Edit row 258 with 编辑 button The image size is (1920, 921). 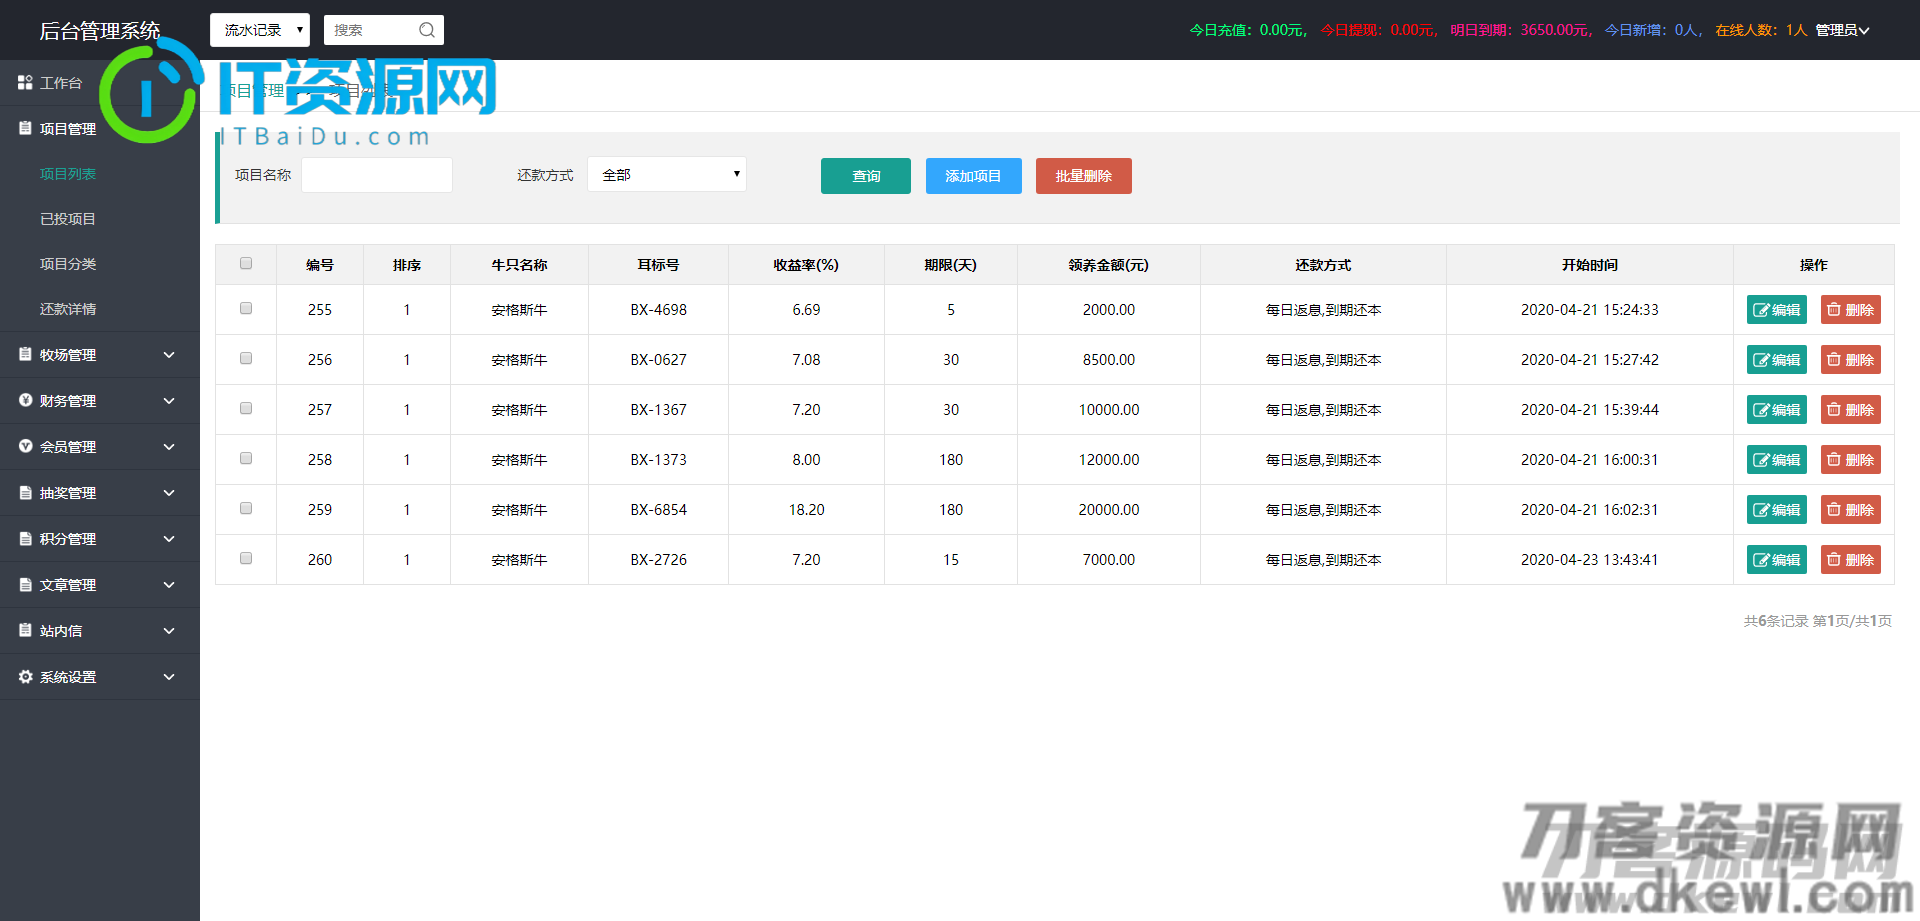pos(1777,460)
